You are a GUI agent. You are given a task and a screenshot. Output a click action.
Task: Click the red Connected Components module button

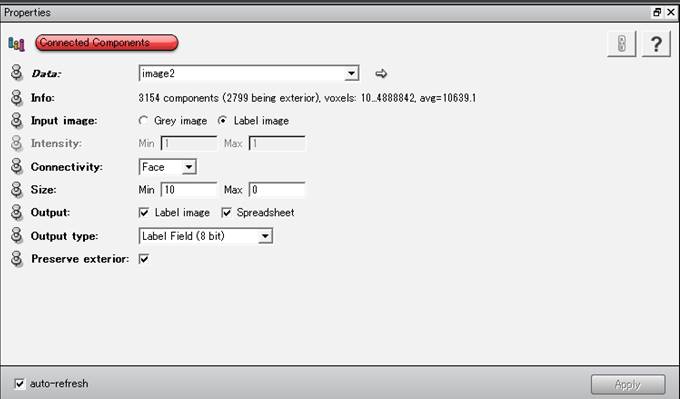107,43
